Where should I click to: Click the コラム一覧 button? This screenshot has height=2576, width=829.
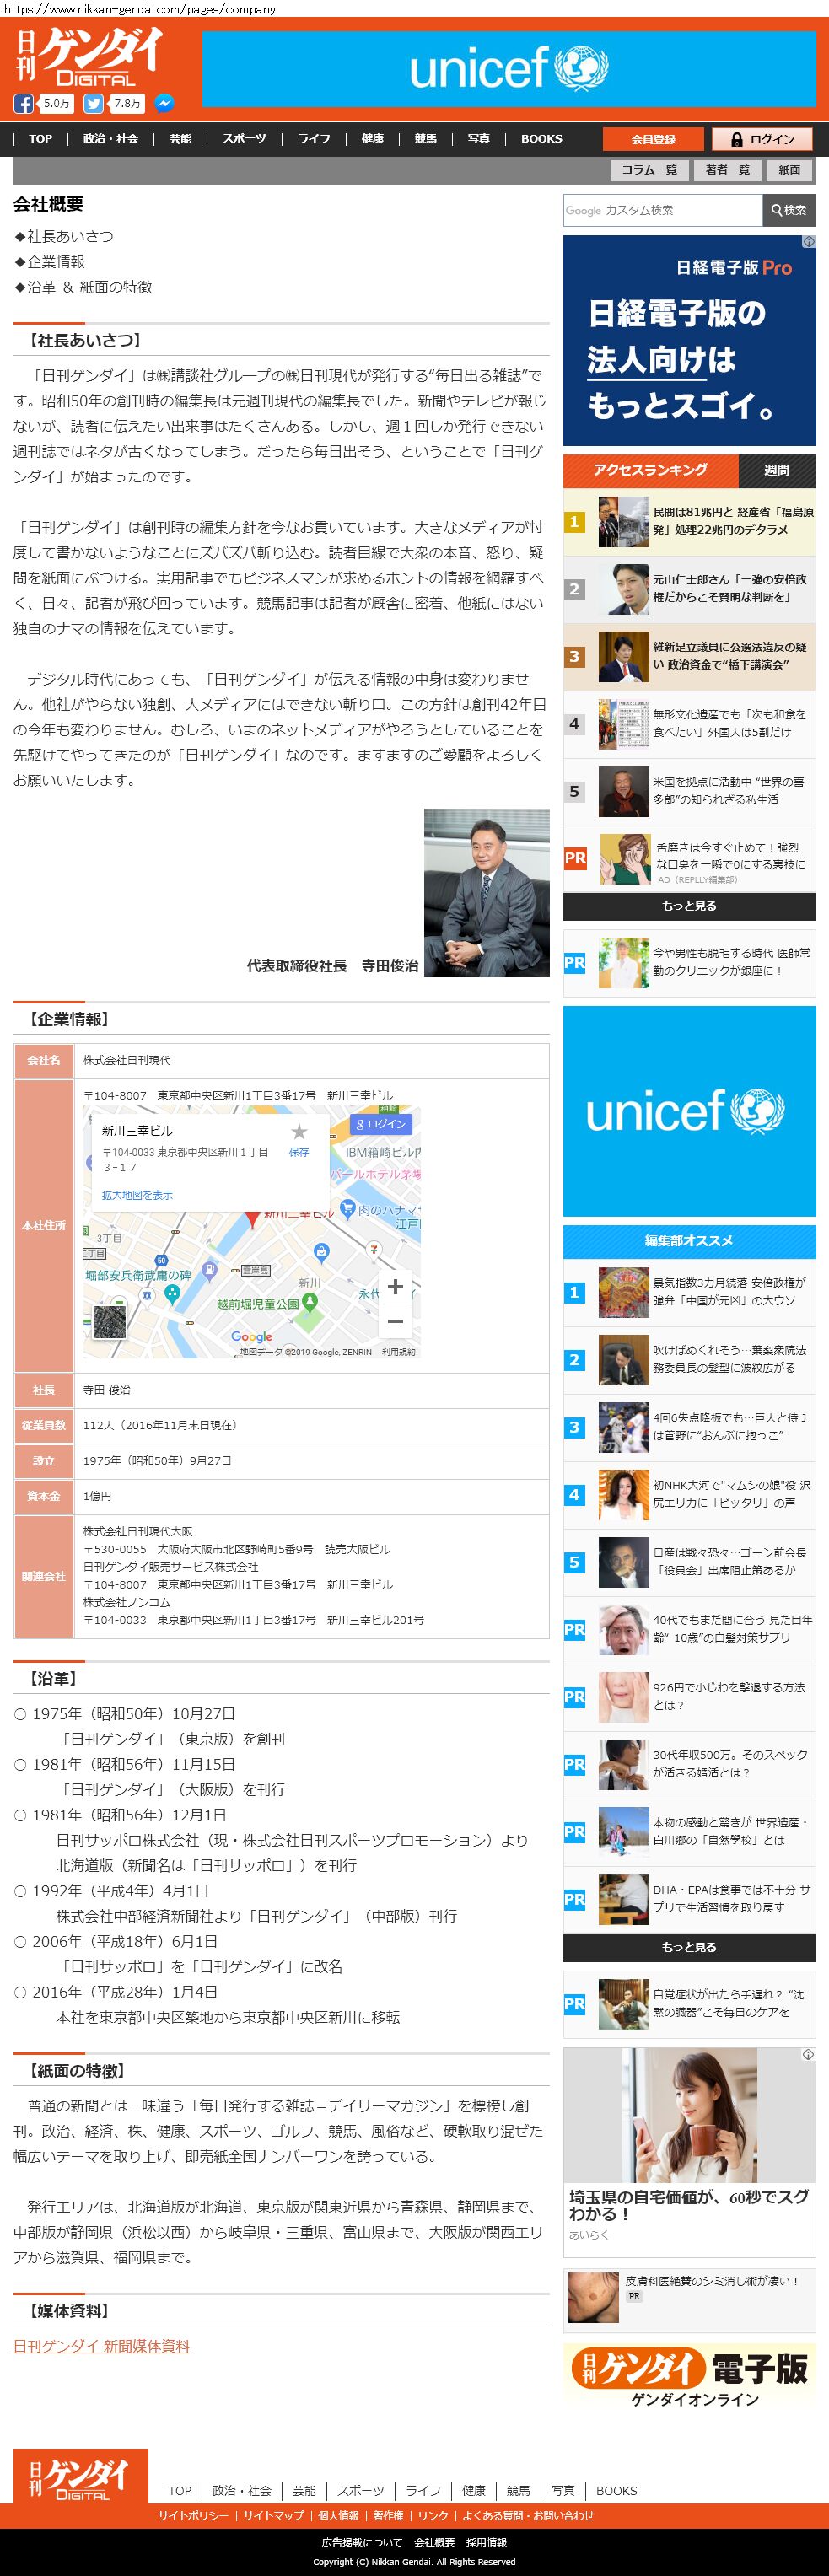[649, 170]
